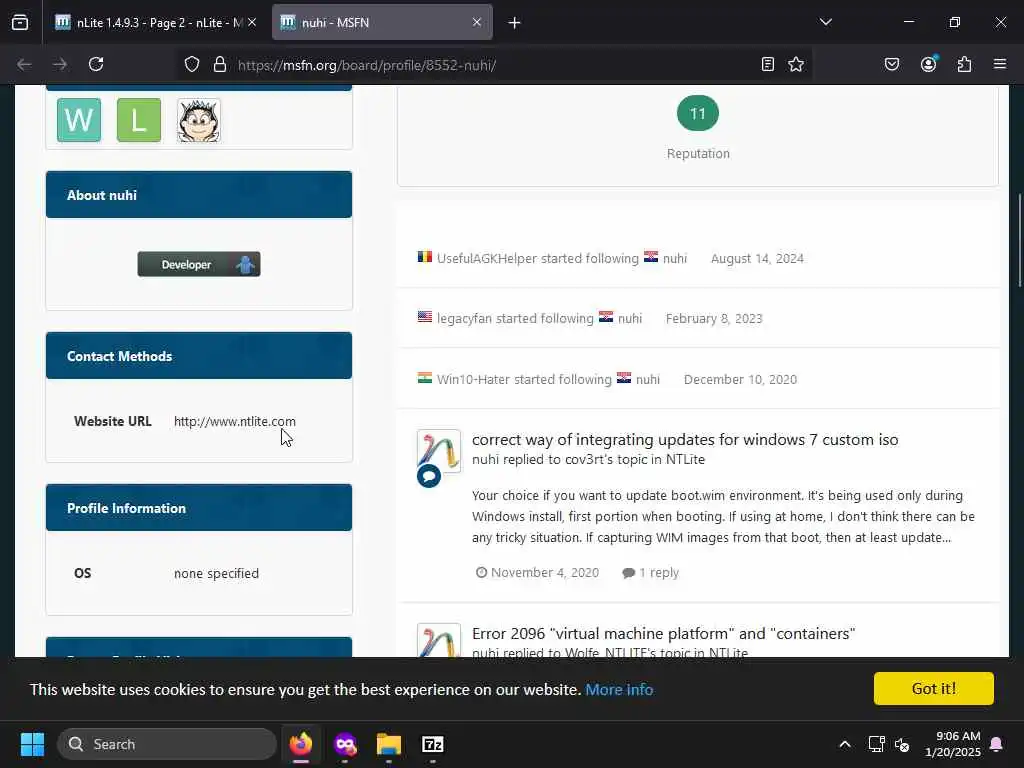Reload the current page
The width and height of the screenshot is (1024, 768).
(x=96, y=64)
